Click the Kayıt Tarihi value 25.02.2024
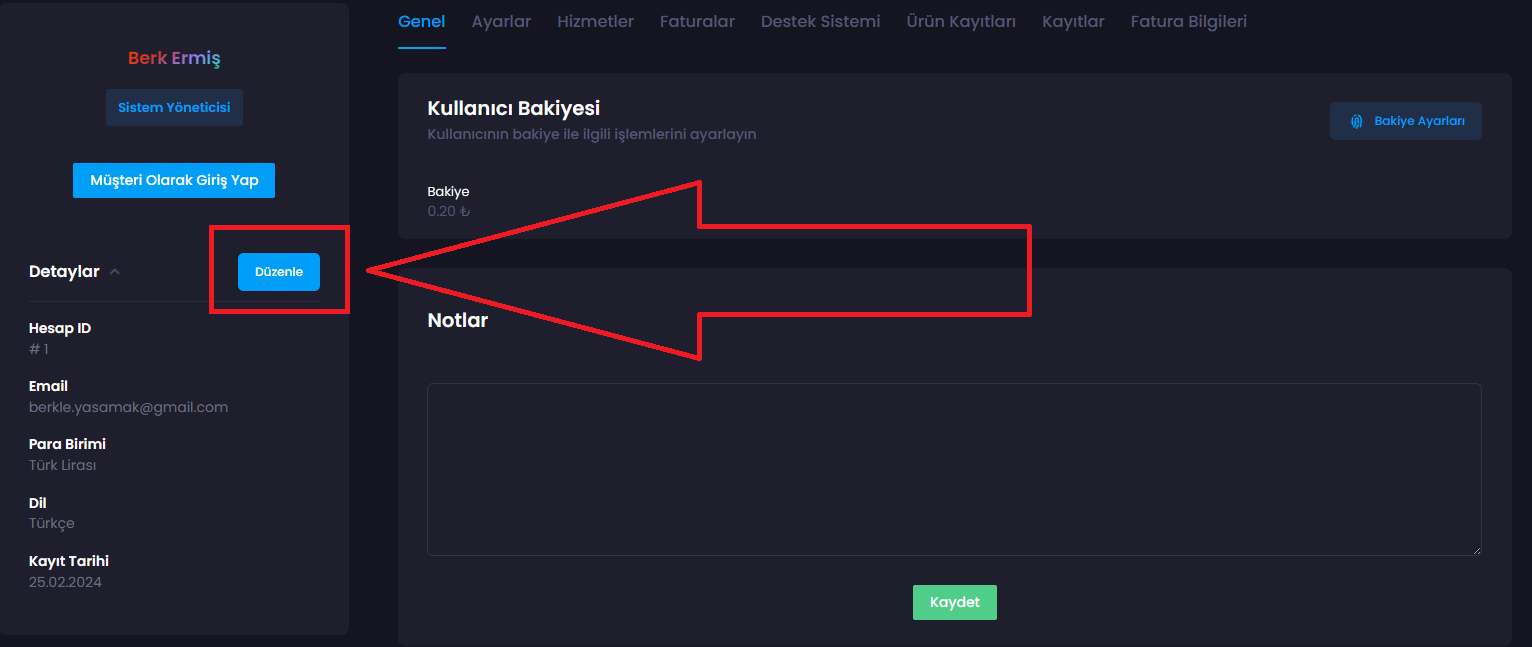The height and width of the screenshot is (647, 1532). coord(65,581)
